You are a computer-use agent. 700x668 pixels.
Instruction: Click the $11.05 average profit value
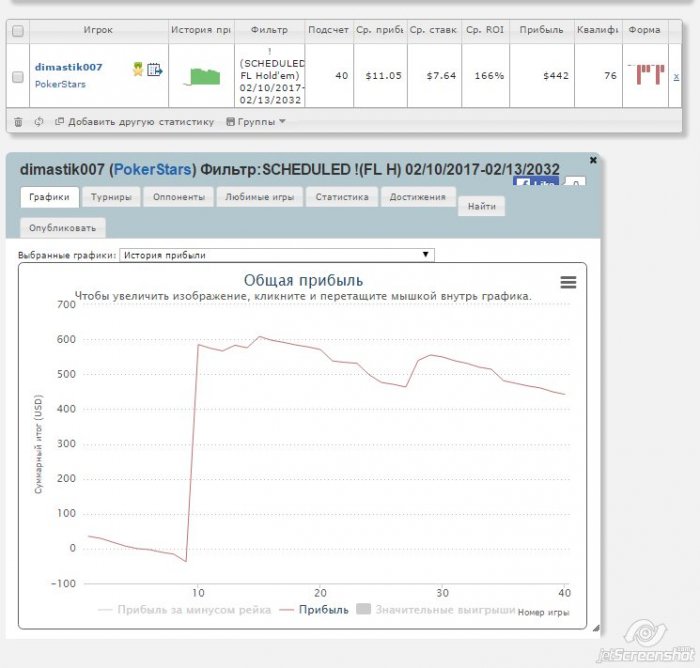tap(383, 76)
